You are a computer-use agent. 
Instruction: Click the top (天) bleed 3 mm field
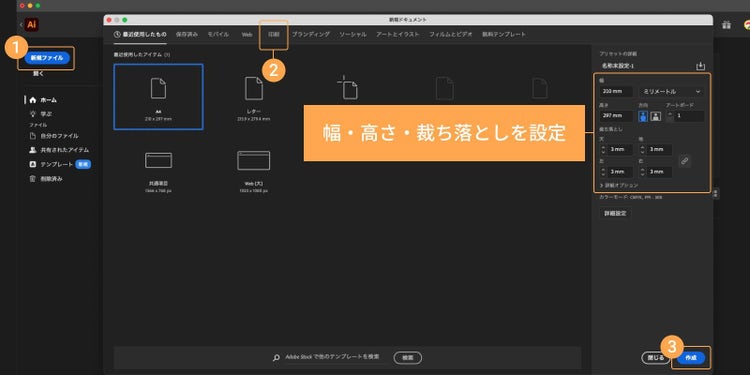click(620, 150)
